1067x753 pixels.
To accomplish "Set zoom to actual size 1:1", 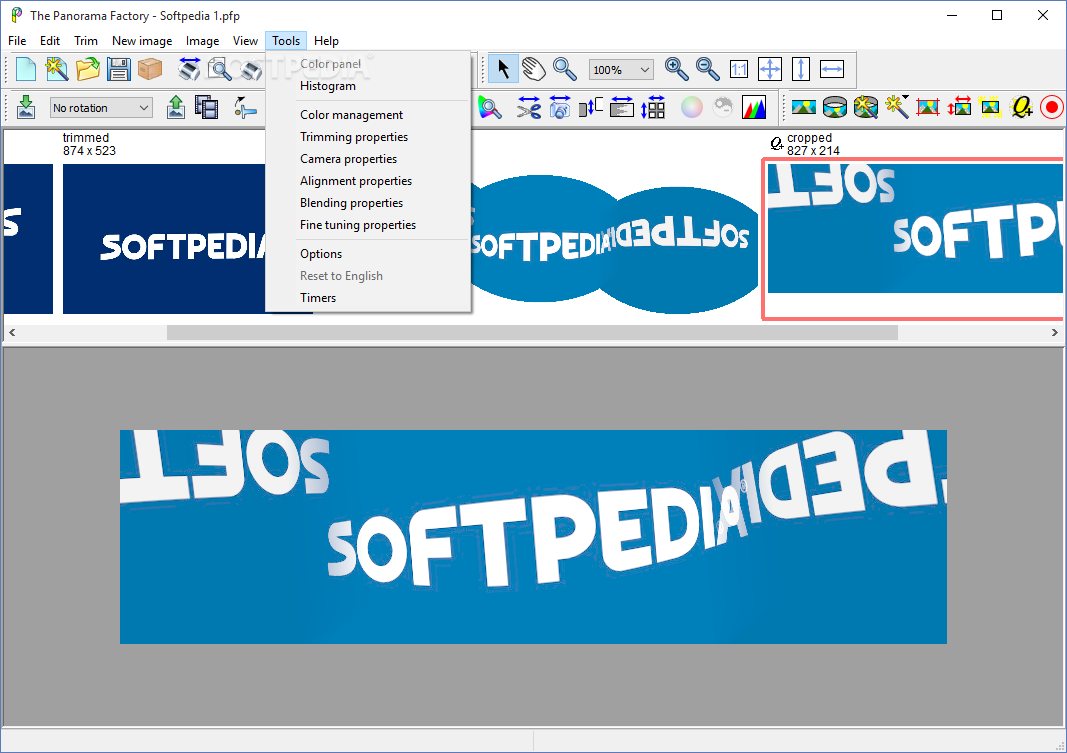I will point(739,69).
